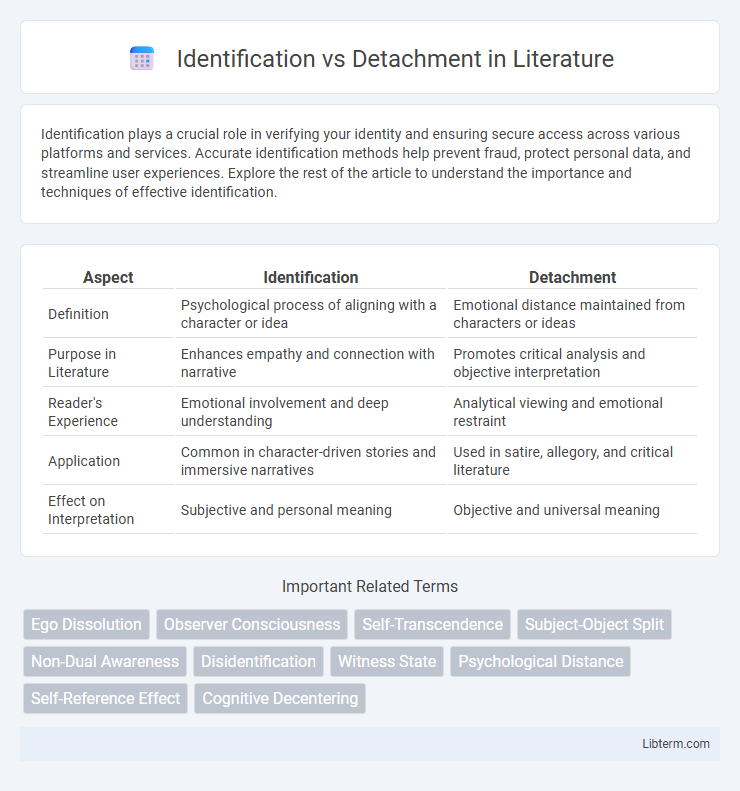Open the Non-Dual Awareness tag
Image resolution: width=740 pixels, height=791 pixels.
pyautogui.click(x=105, y=661)
